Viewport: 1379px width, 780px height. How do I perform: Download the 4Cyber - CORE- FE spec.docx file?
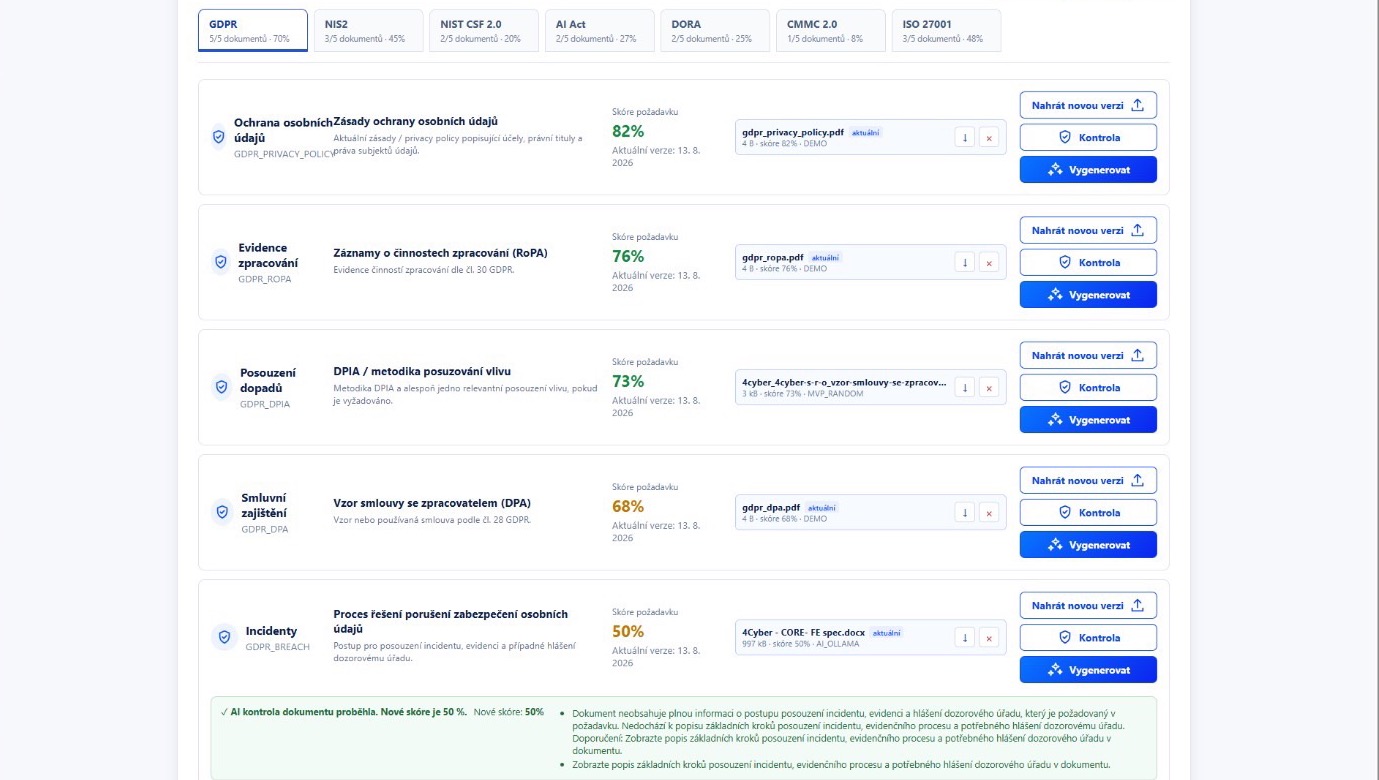(965, 637)
